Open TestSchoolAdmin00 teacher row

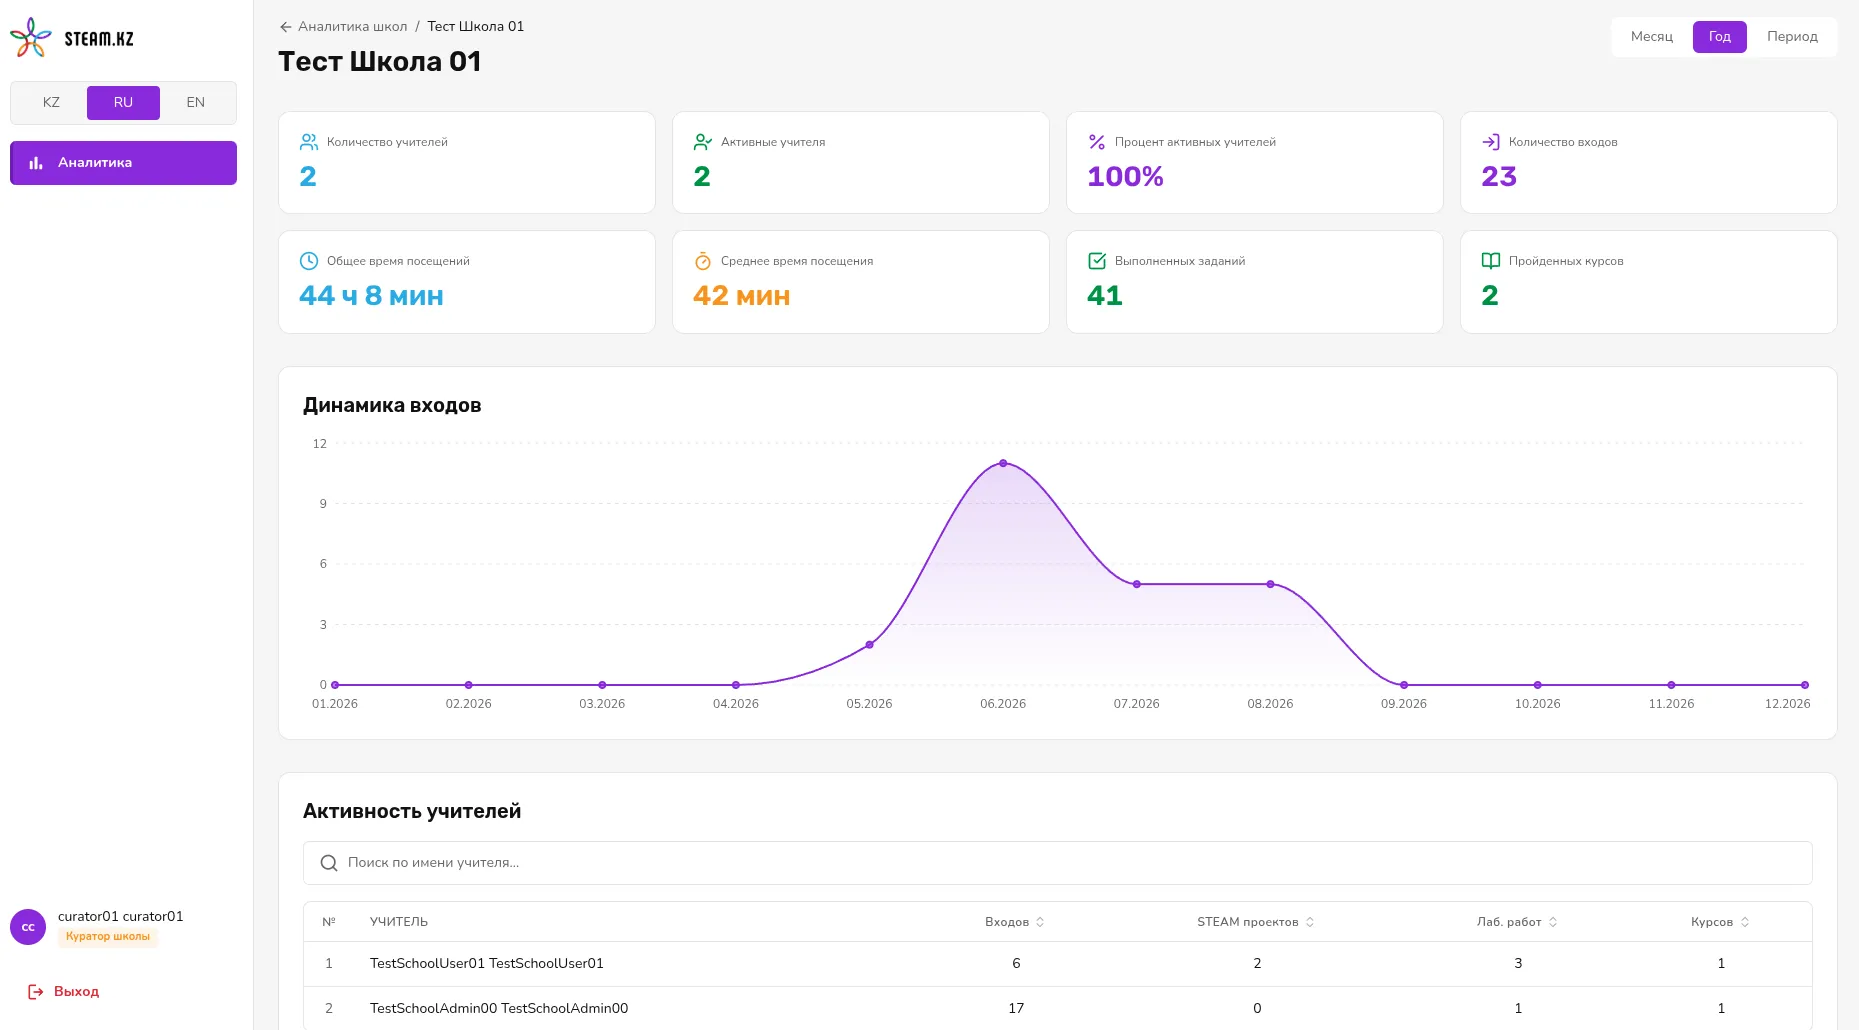click(x=1058, y=1008)
